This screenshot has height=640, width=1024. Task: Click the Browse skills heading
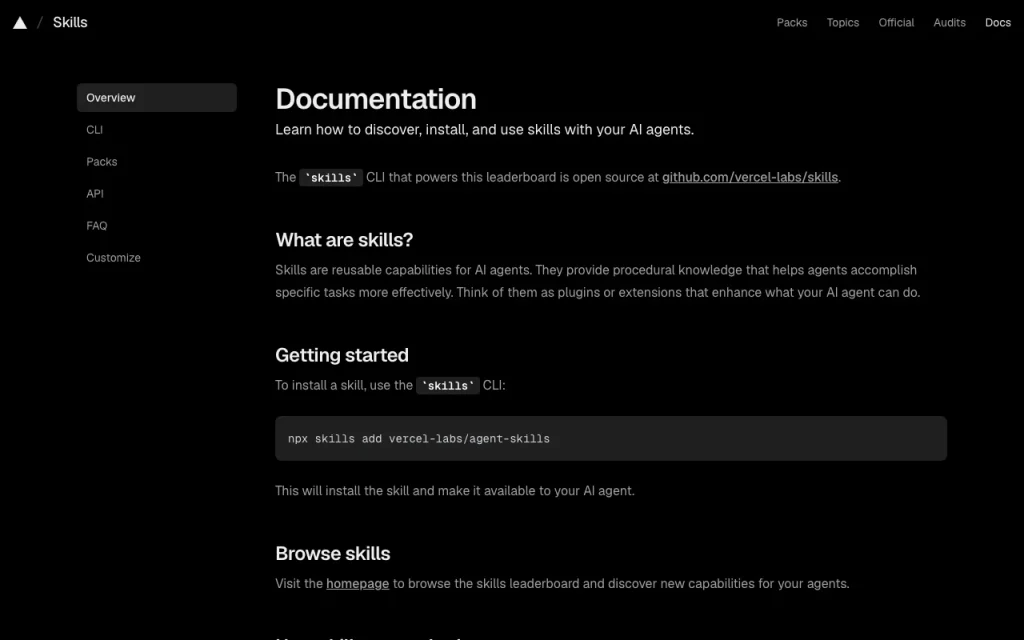coord(332,553)
